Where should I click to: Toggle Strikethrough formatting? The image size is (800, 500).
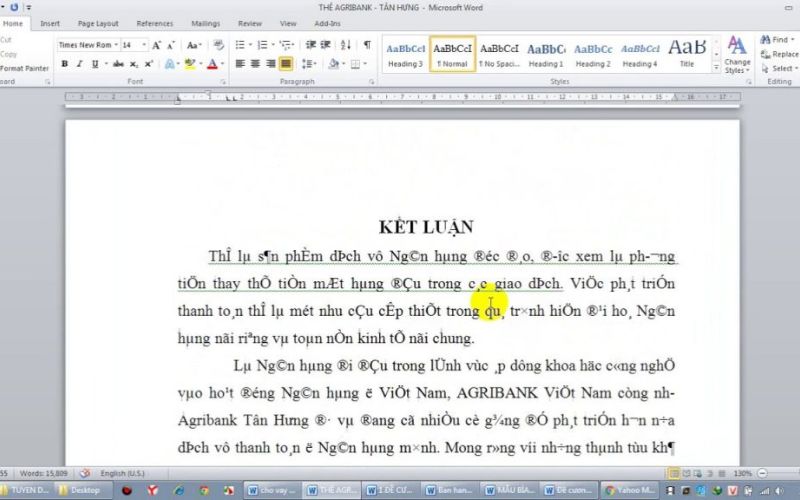coord(118,64)
